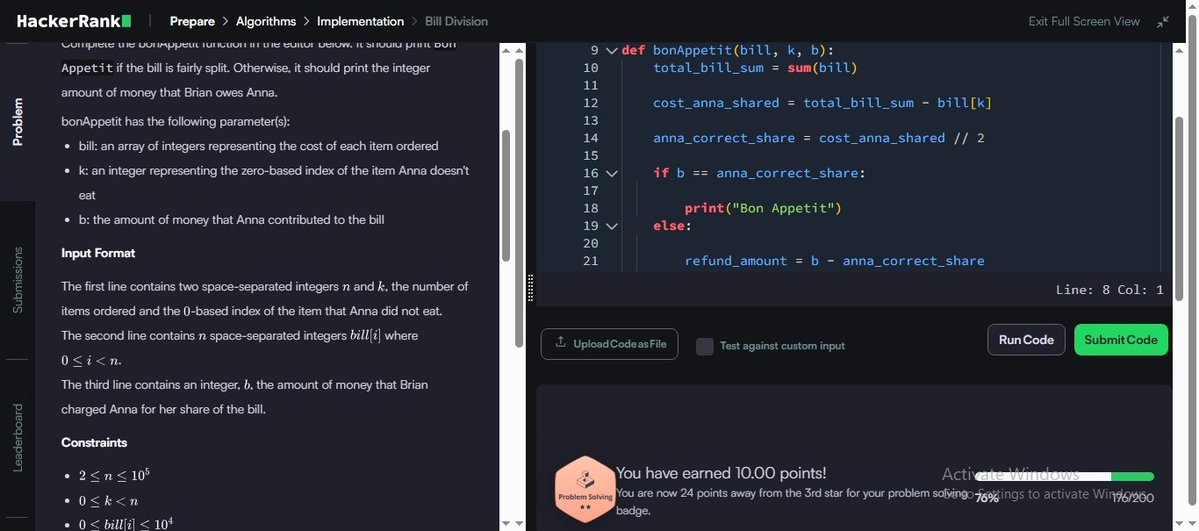Click the upload arrow icon in Upload Code as File
This screenshot has height=531, width=1199.
point(561,343)
